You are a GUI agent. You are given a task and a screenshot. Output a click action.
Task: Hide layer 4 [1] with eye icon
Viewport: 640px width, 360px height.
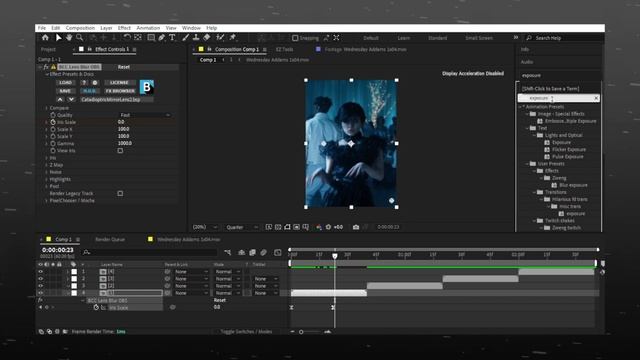point(40,293)
